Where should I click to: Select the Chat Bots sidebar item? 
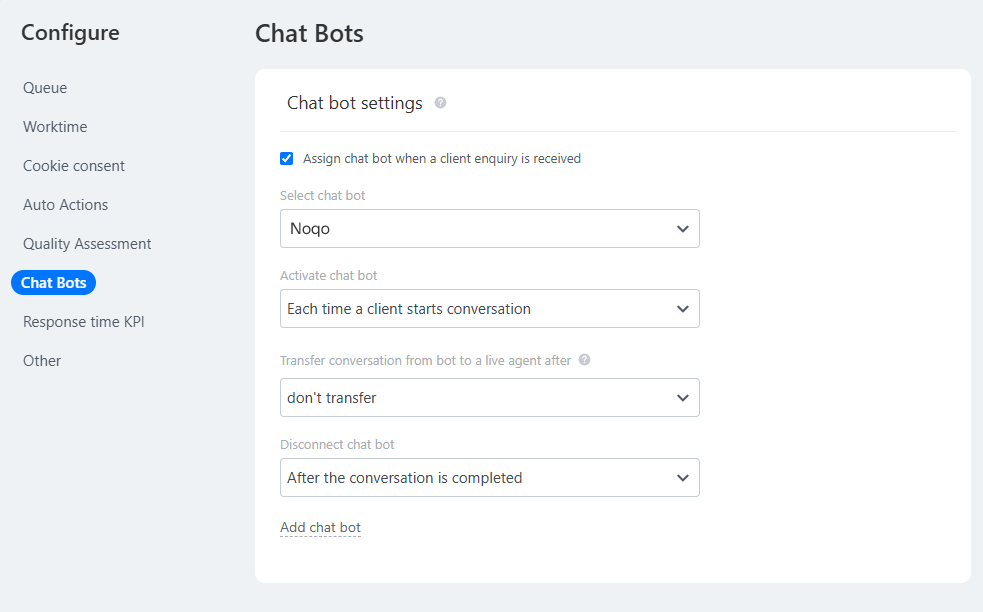53,283
